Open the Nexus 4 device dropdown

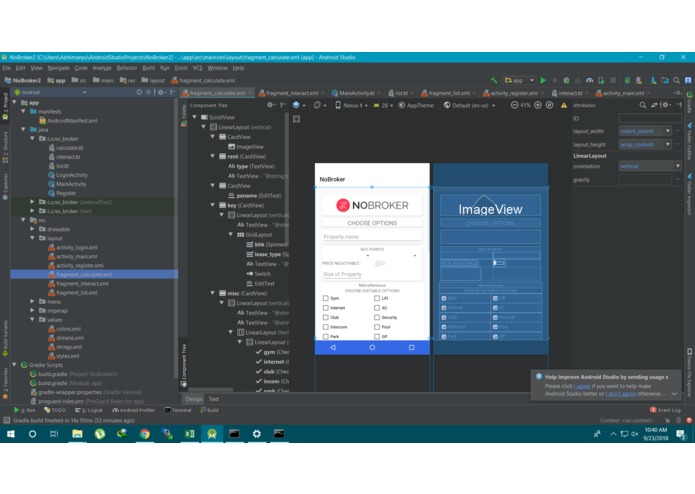click(x=351, y=105)
